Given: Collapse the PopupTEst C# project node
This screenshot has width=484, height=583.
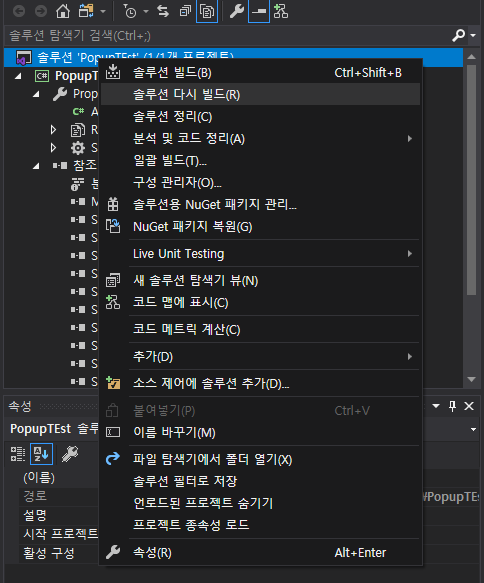Looking at the screenshot, I should tap(18, 76).
